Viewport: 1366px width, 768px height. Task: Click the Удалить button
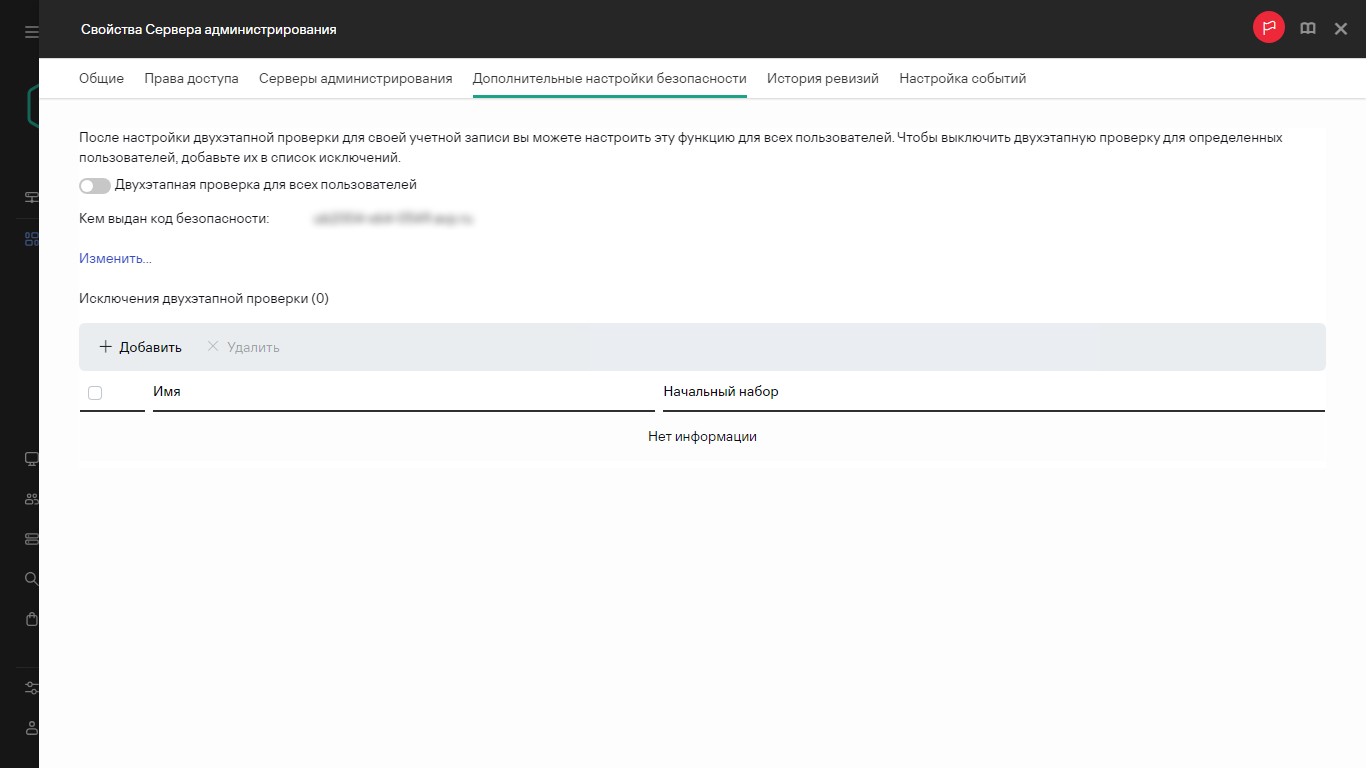[243, 348]
